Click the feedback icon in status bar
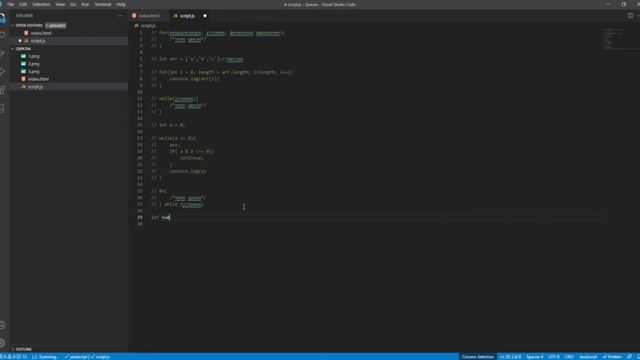This screenshot has height=360, width=640. click(629, 357)
